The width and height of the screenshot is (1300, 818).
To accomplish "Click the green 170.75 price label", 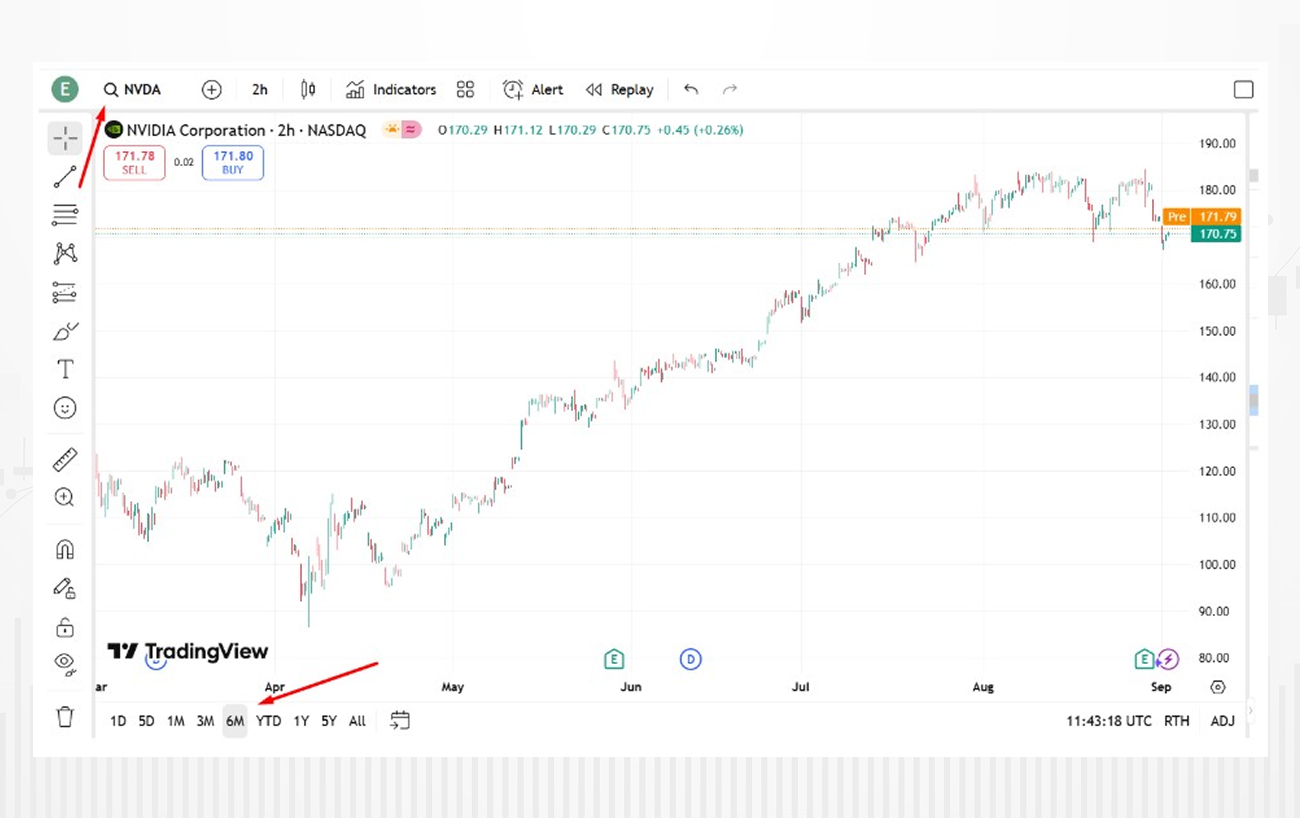I will tap(1217, 234).
